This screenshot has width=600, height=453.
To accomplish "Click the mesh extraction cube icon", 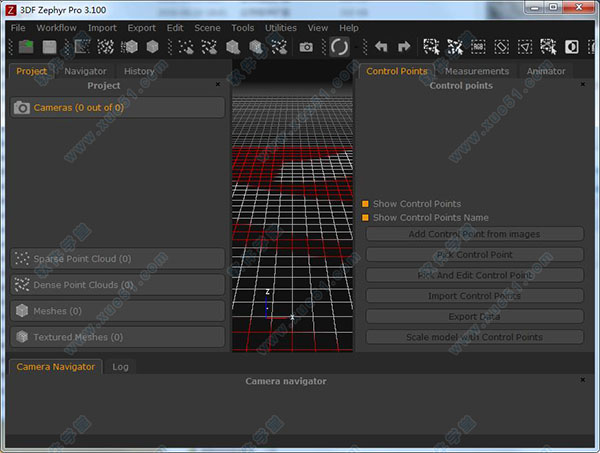I will click(129, 47).
